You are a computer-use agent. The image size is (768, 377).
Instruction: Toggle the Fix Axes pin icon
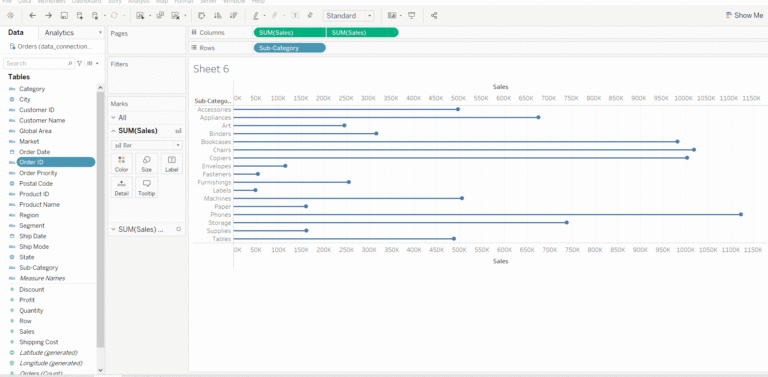click(310, 16)
